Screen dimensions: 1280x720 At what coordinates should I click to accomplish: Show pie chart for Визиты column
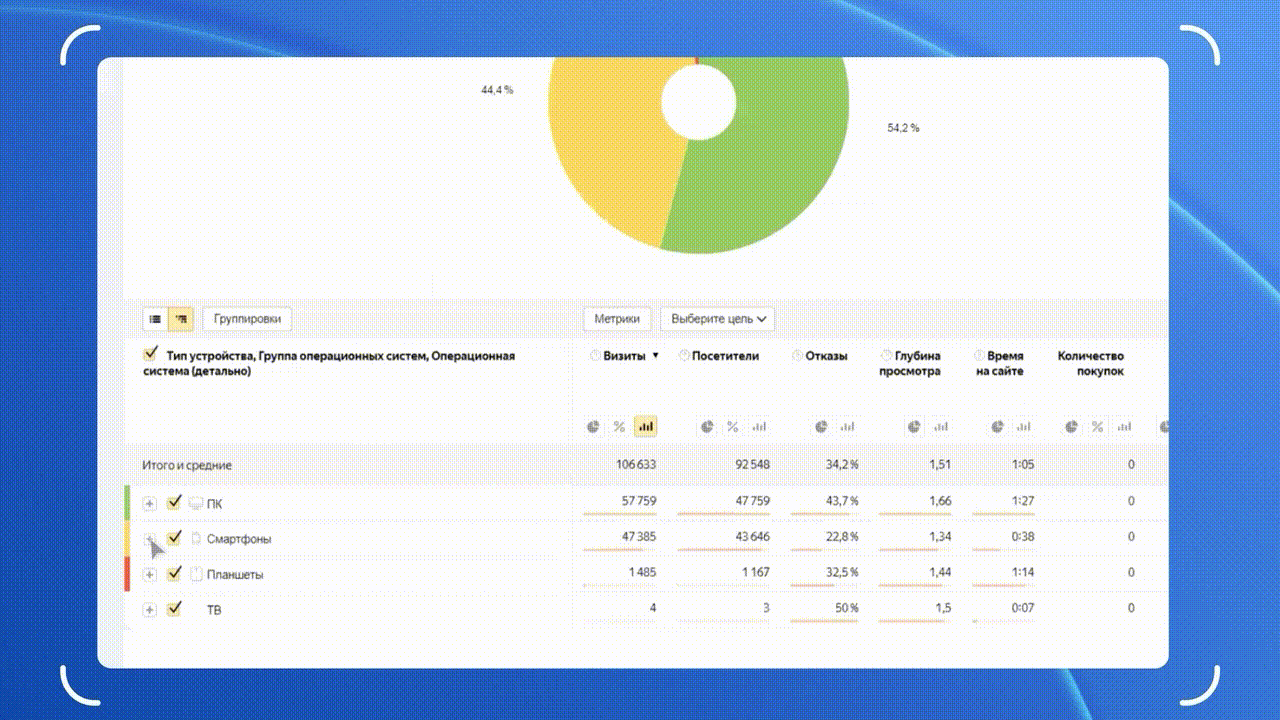tap(593, 427)
